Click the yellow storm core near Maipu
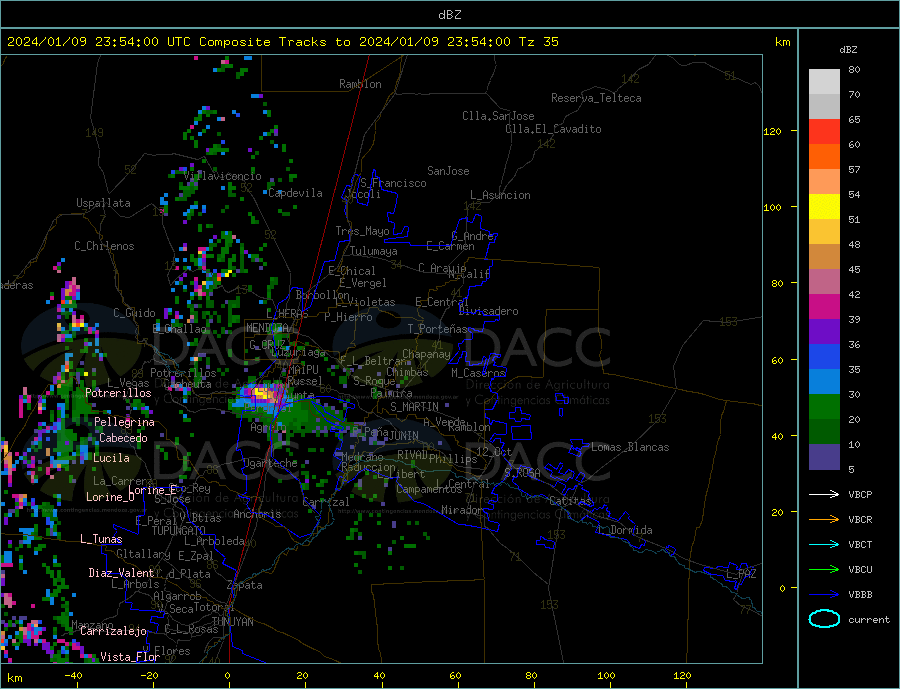The width and height of the screenshot is (900, 689). click(x=262, y=394)
